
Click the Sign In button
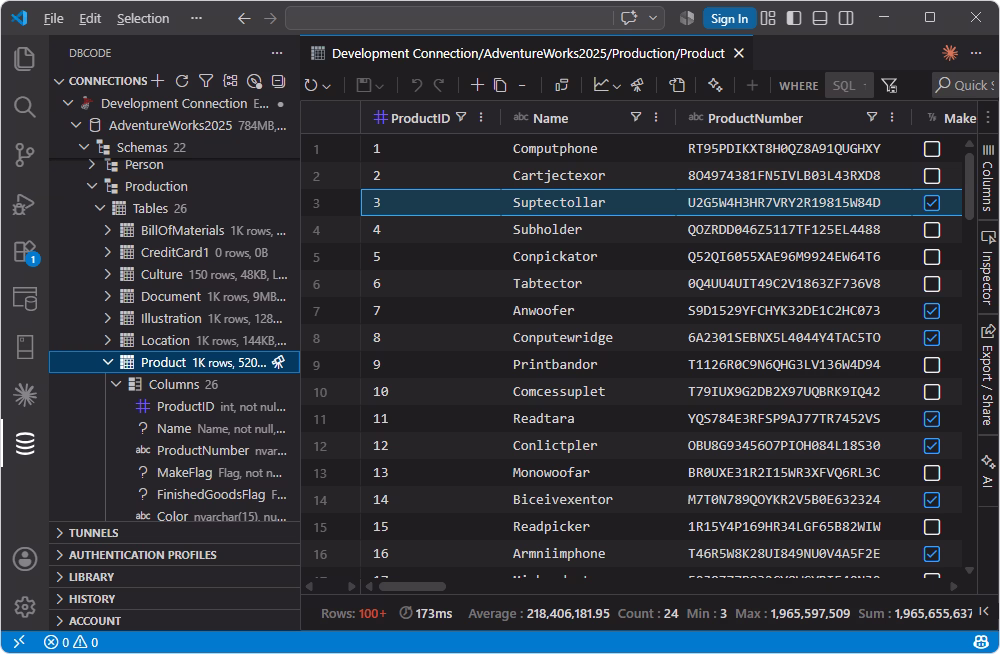click(729, 19)
